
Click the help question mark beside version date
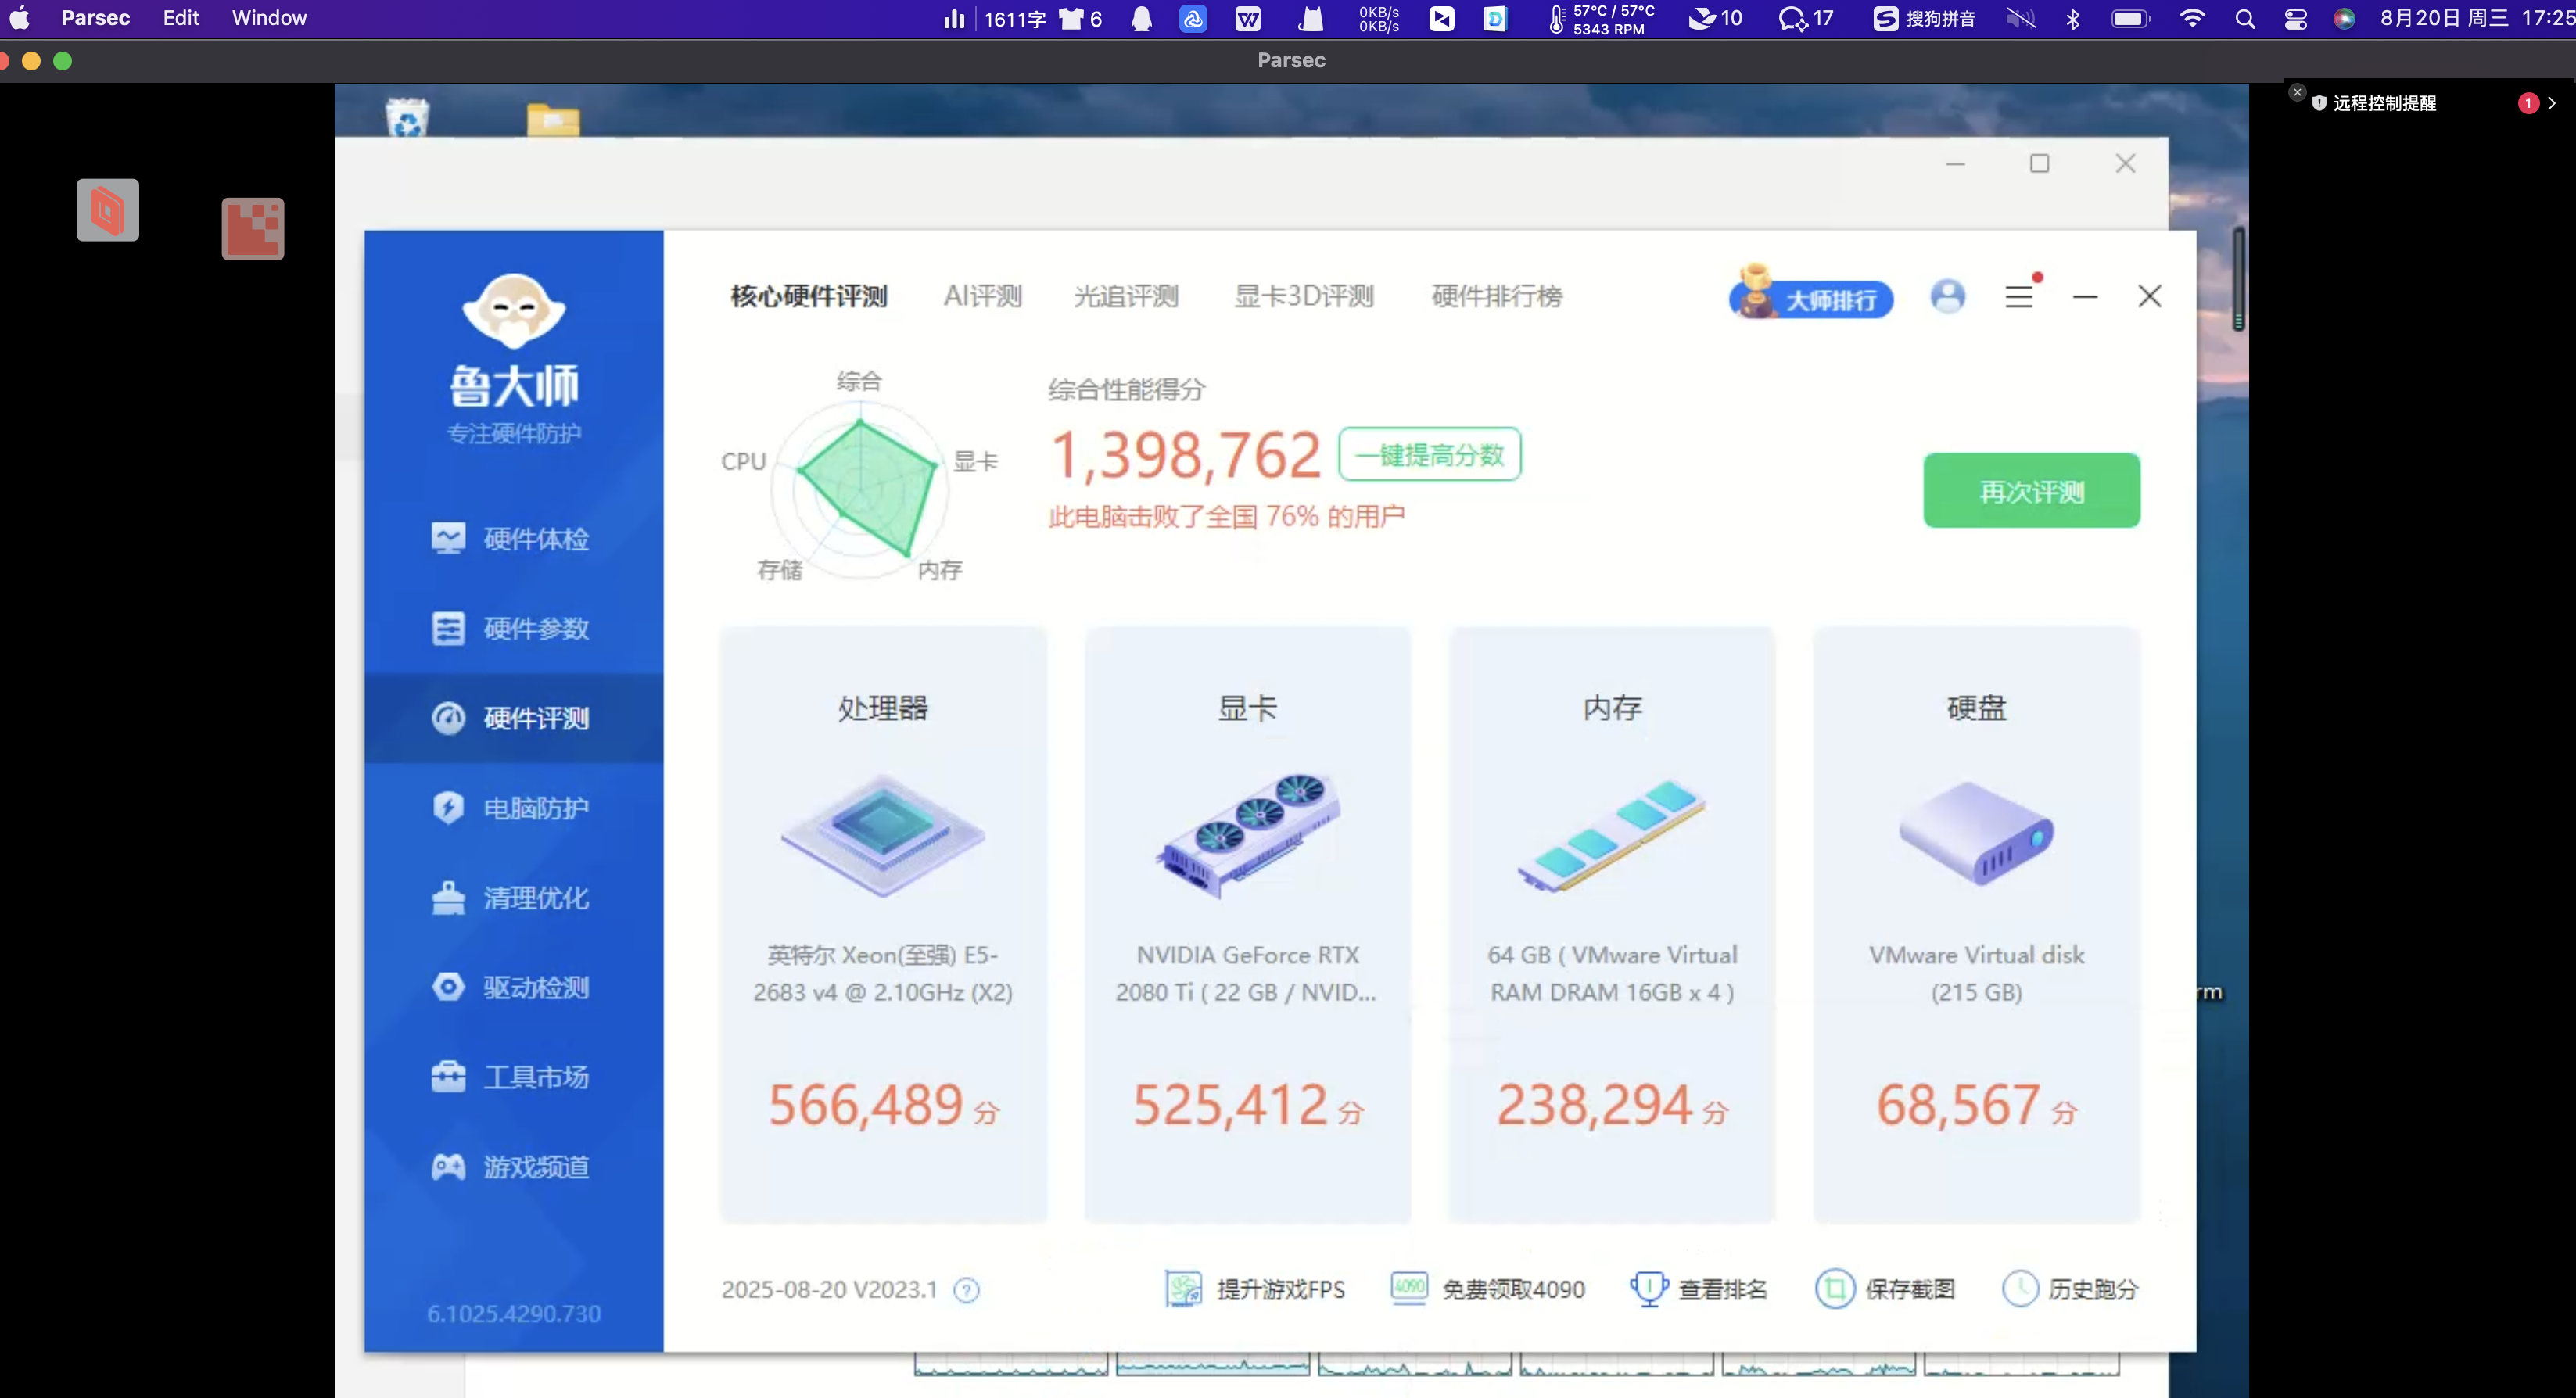pyautogui.click(x=966, y=1290)
